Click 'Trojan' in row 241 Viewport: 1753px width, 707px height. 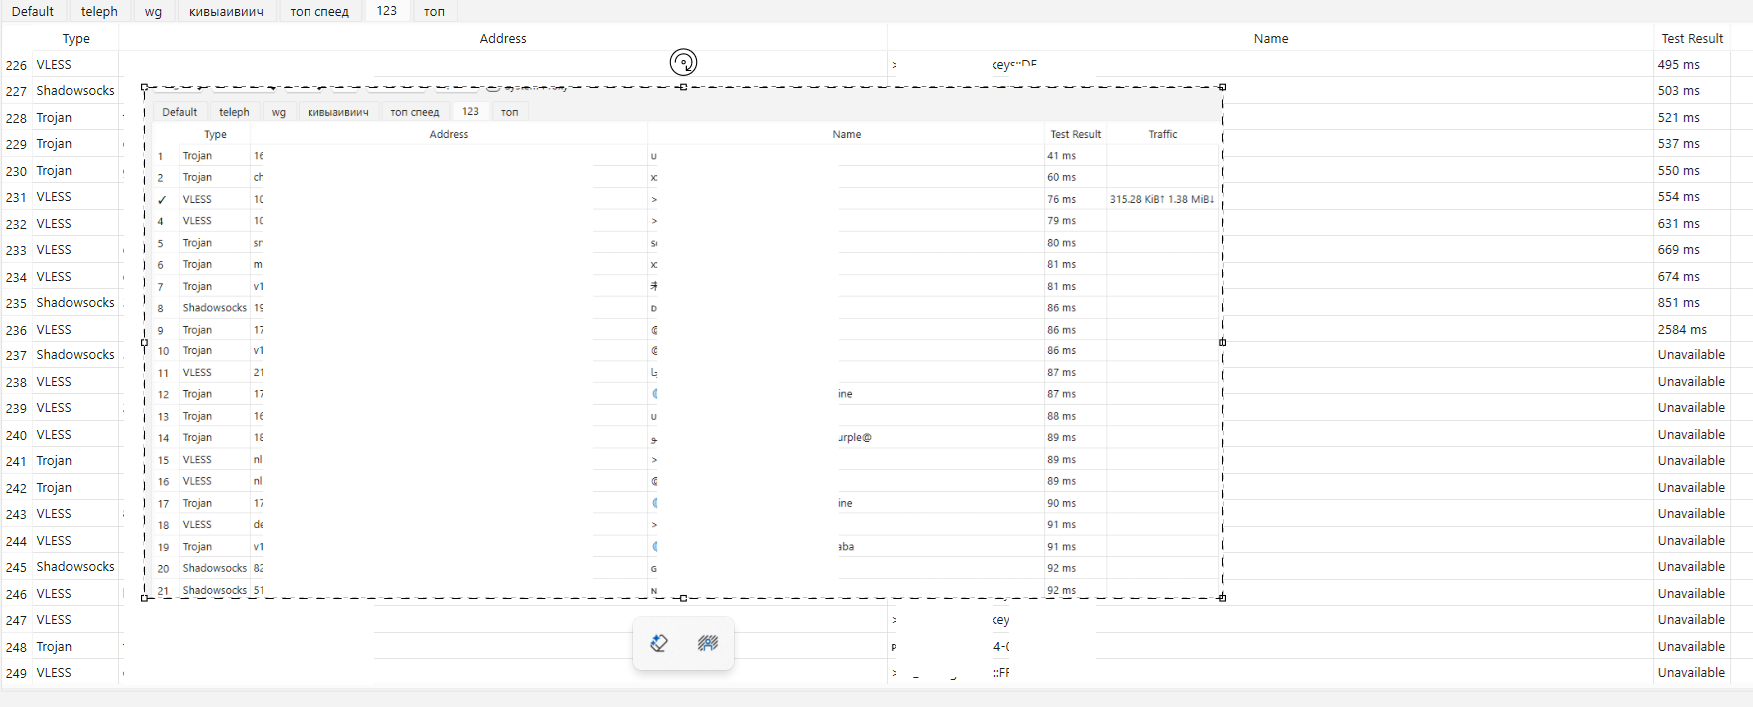[x=54, y=460]
